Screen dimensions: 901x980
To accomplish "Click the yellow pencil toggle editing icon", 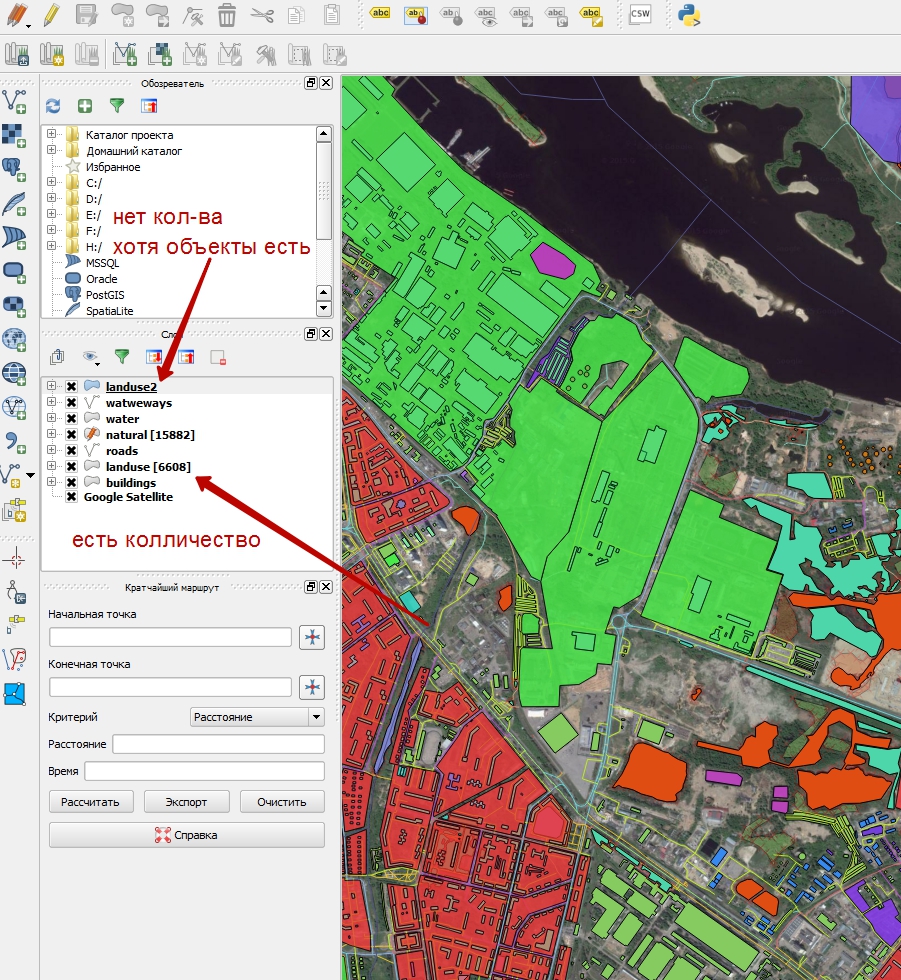I will (50, 15).
